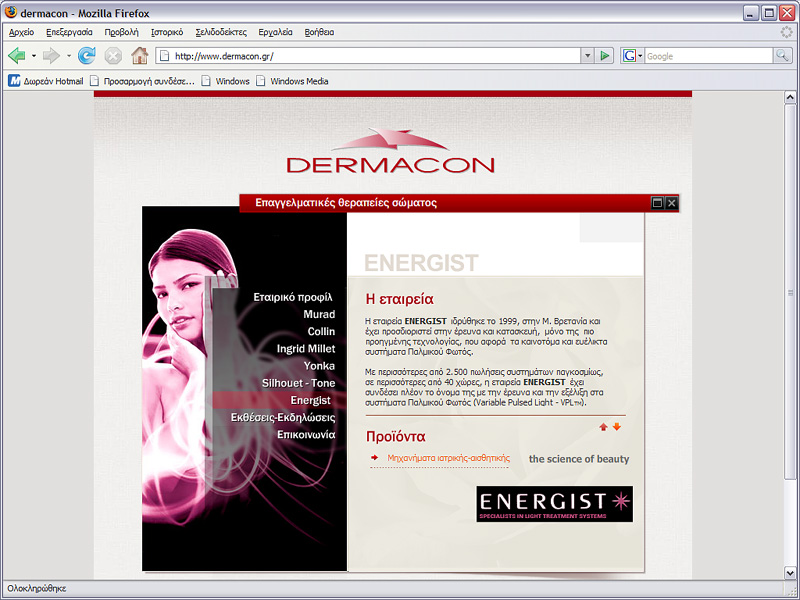The width and height of the screenshot is (800, 600).
Task: Maximize the red Επαγγελματικές θεραπείες panel
Action: coord(658,203)
